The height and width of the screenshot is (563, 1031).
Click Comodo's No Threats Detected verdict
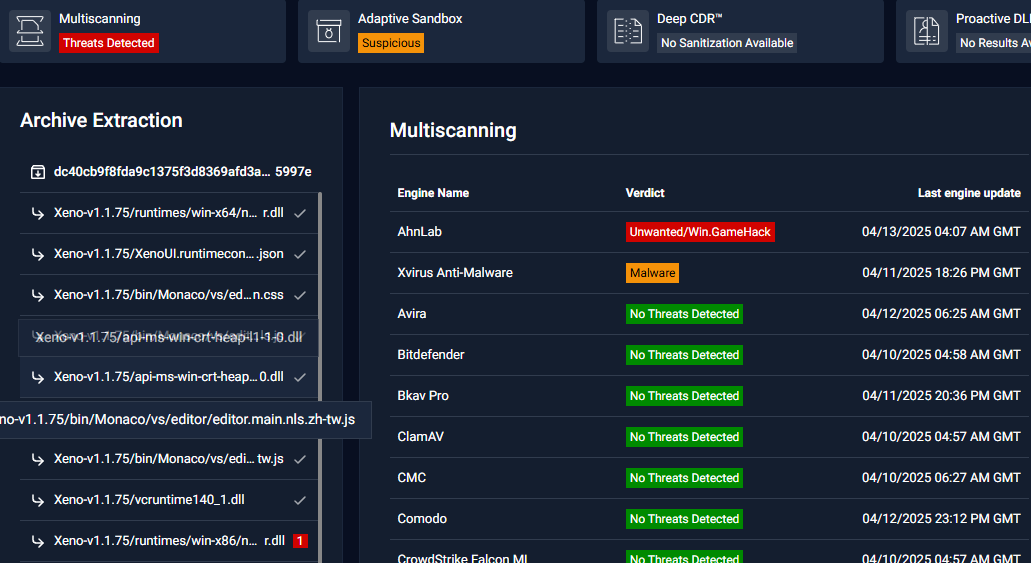(x=684, y=519)
